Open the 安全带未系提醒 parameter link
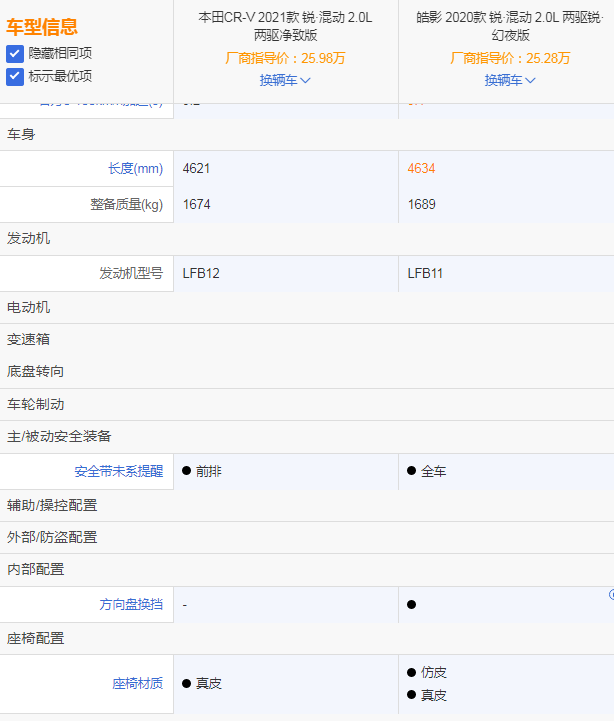 (x=118, y=471)
